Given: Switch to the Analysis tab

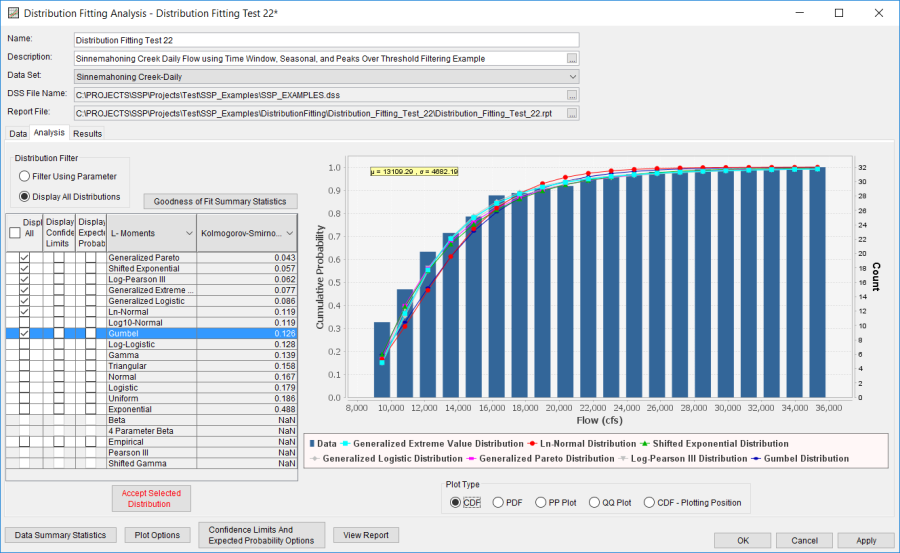Looking at the screenshot, I should (49, 133).
